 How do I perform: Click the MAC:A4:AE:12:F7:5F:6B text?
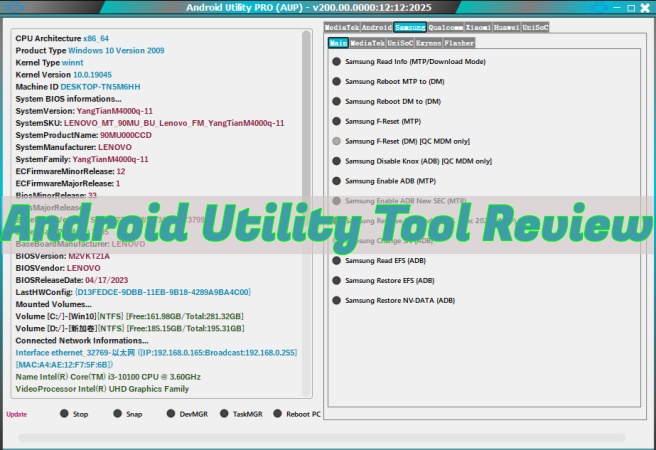pyautogui.click(x=64, y=365)
